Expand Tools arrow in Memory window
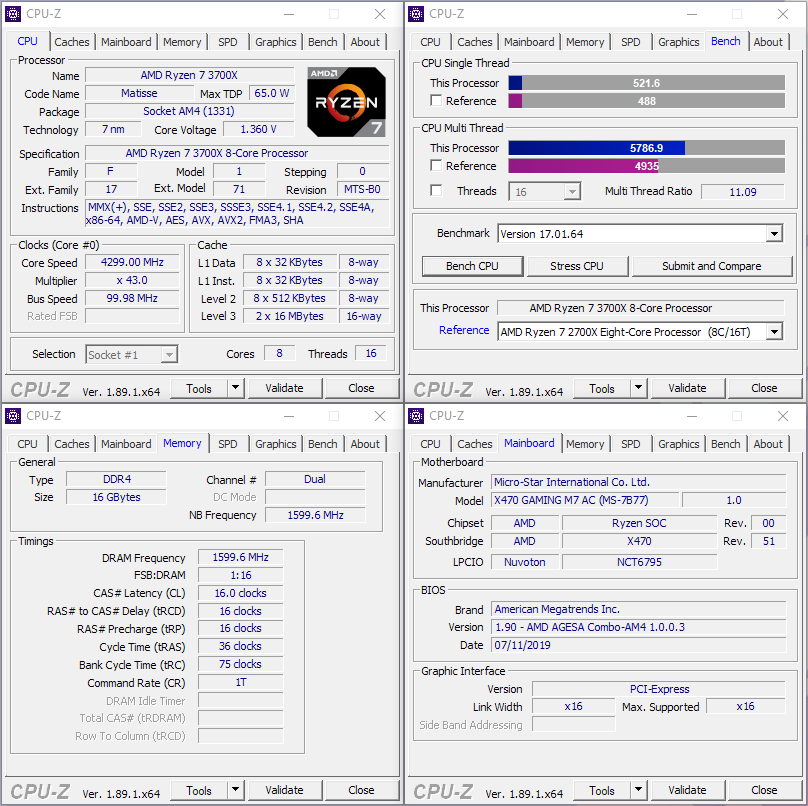Image resolution: width=808 pixels, height=806 pixels. [235, 790]
